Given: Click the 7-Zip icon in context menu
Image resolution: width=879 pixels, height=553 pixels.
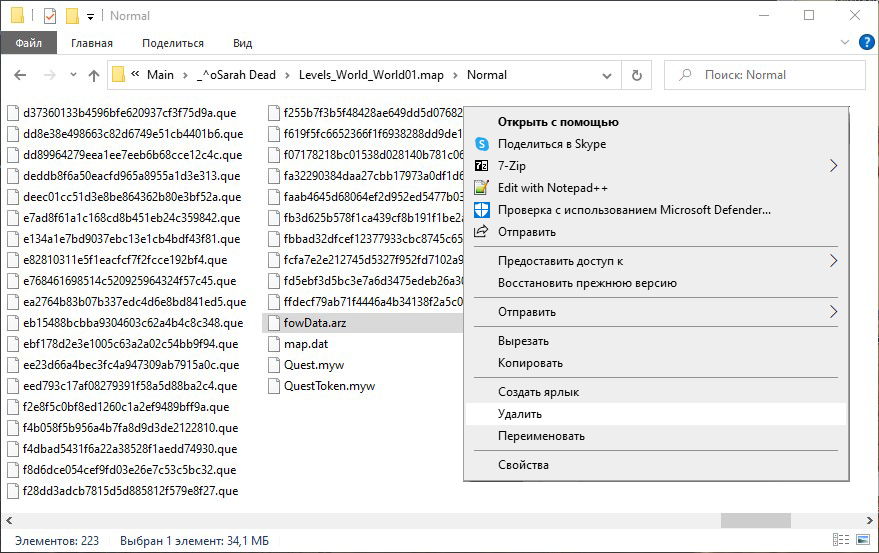Looking at the screenshot, I should (x=481, y=166).
